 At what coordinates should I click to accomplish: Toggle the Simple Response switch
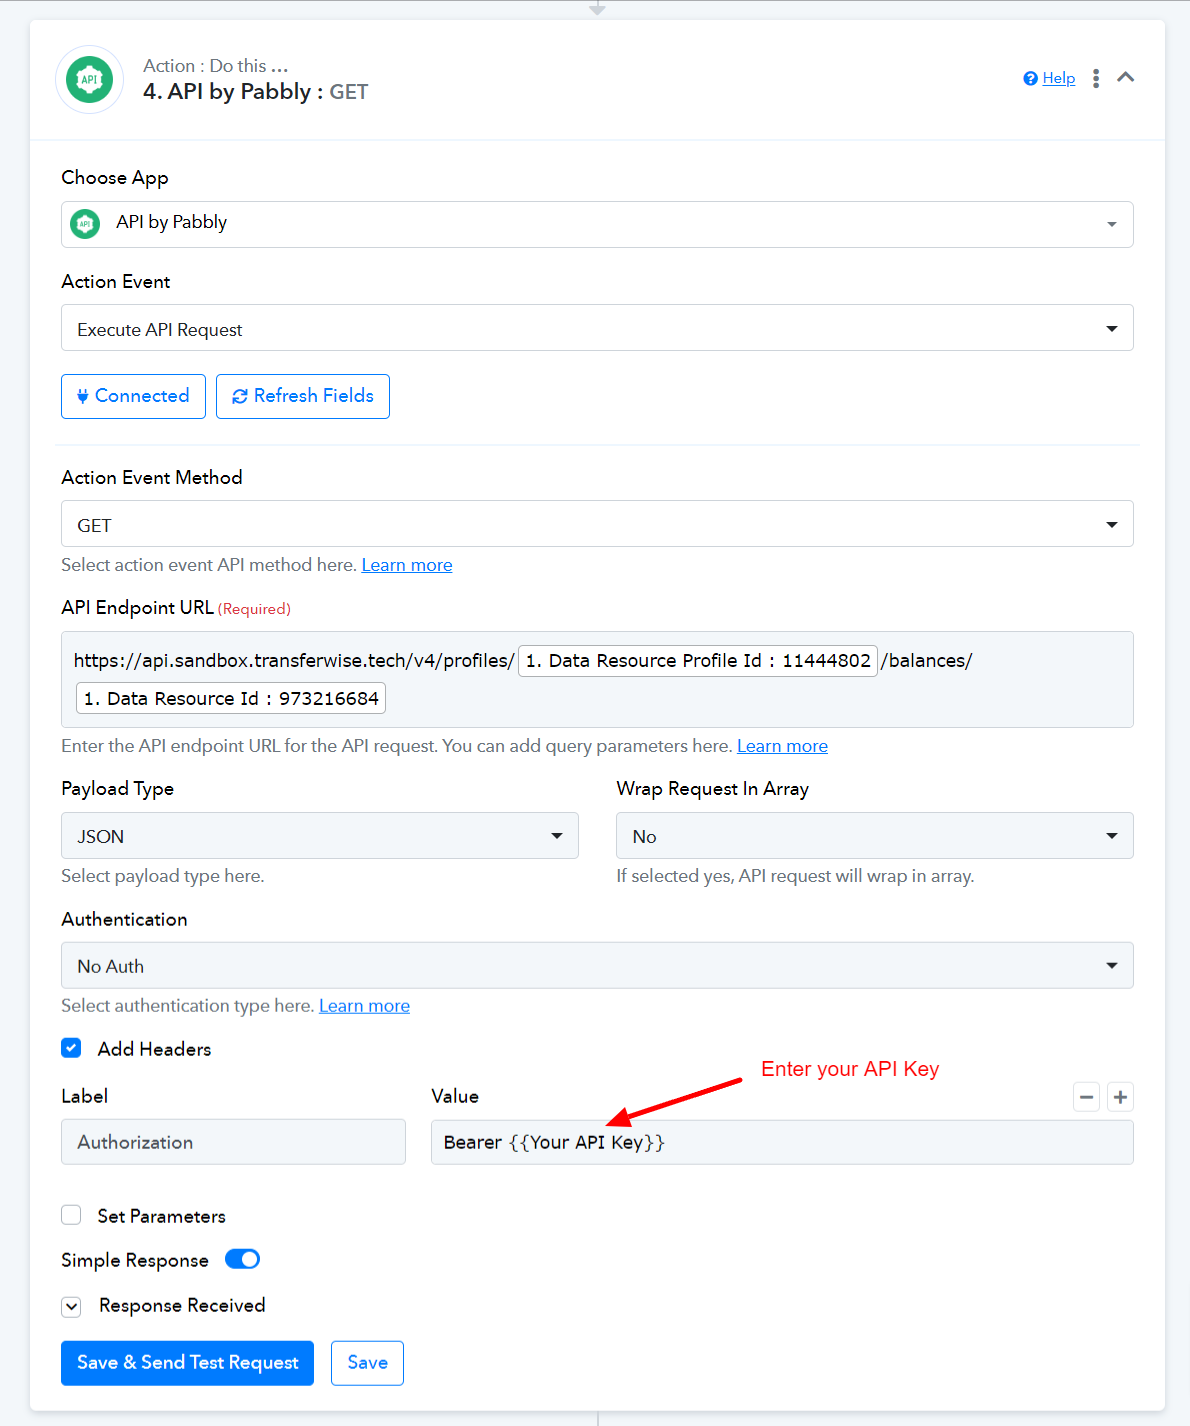[242, 1259]
